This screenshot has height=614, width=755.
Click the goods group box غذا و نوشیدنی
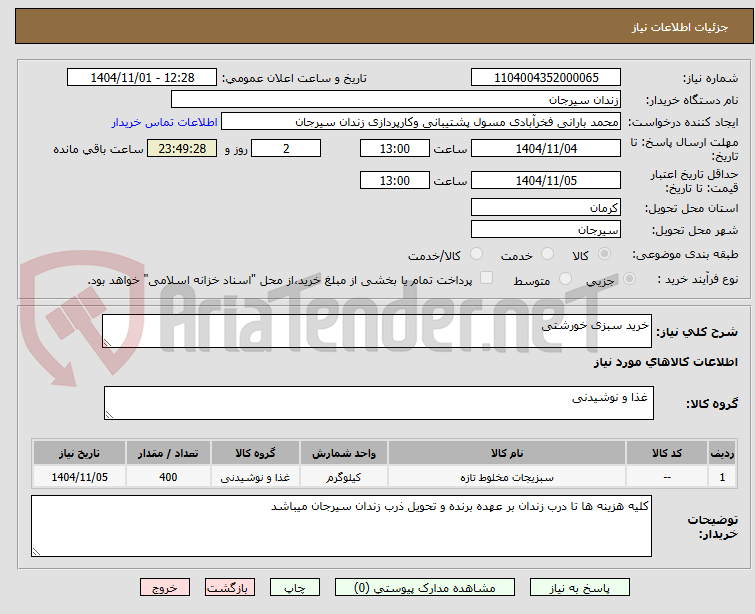[378, 403]
